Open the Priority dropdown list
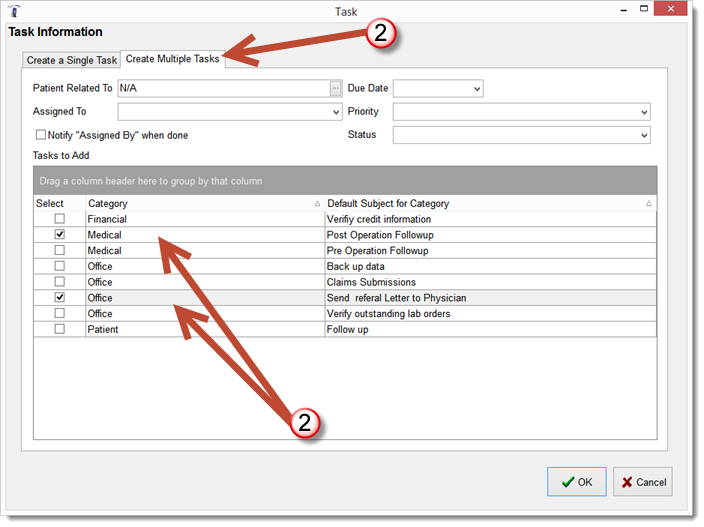704x527 pixels. [x=643, y=112]
